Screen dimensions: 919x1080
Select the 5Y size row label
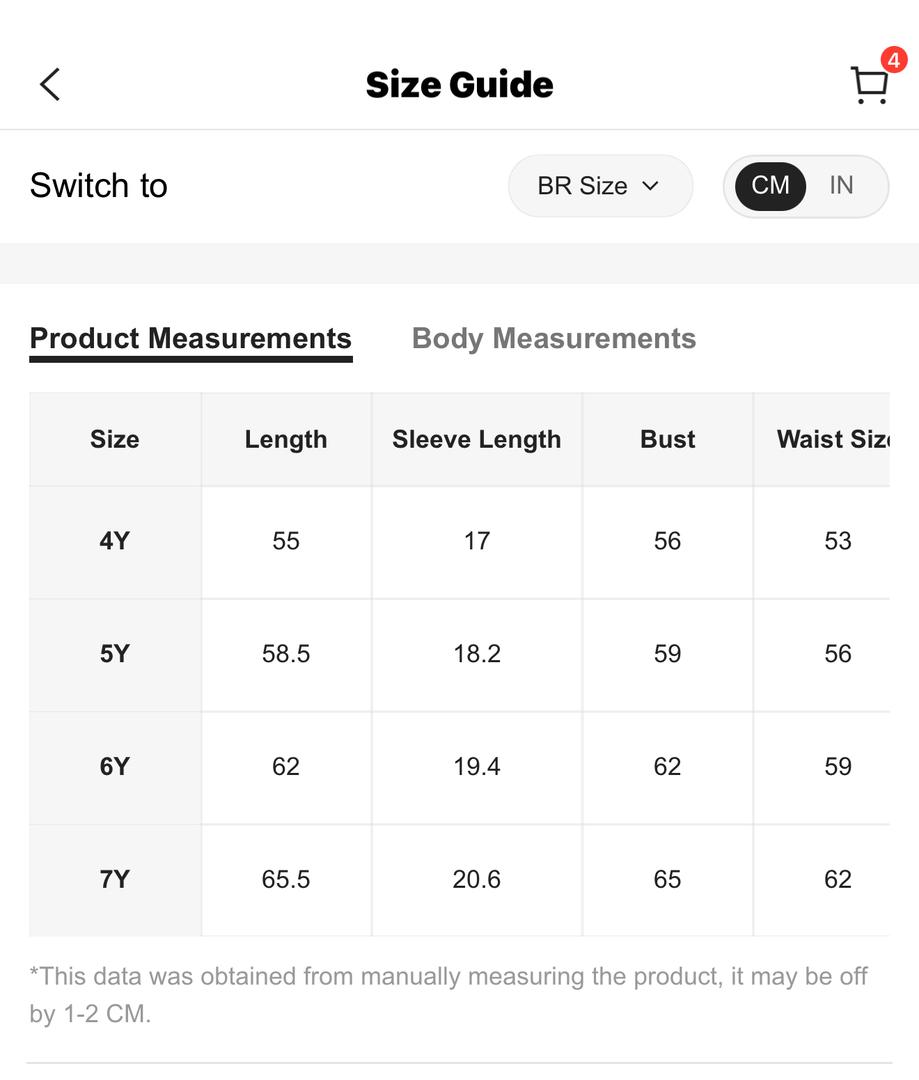[x=115, y=654]
